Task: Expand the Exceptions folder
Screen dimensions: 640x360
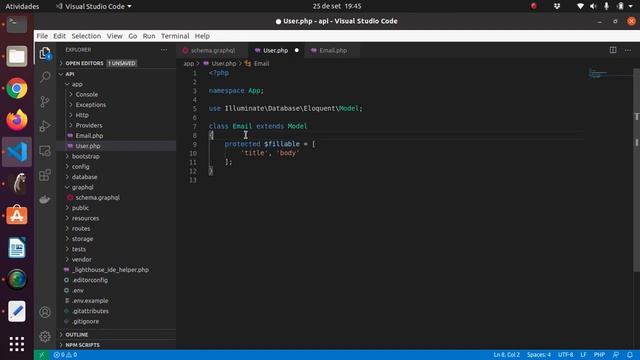Action: pos(91,104)
